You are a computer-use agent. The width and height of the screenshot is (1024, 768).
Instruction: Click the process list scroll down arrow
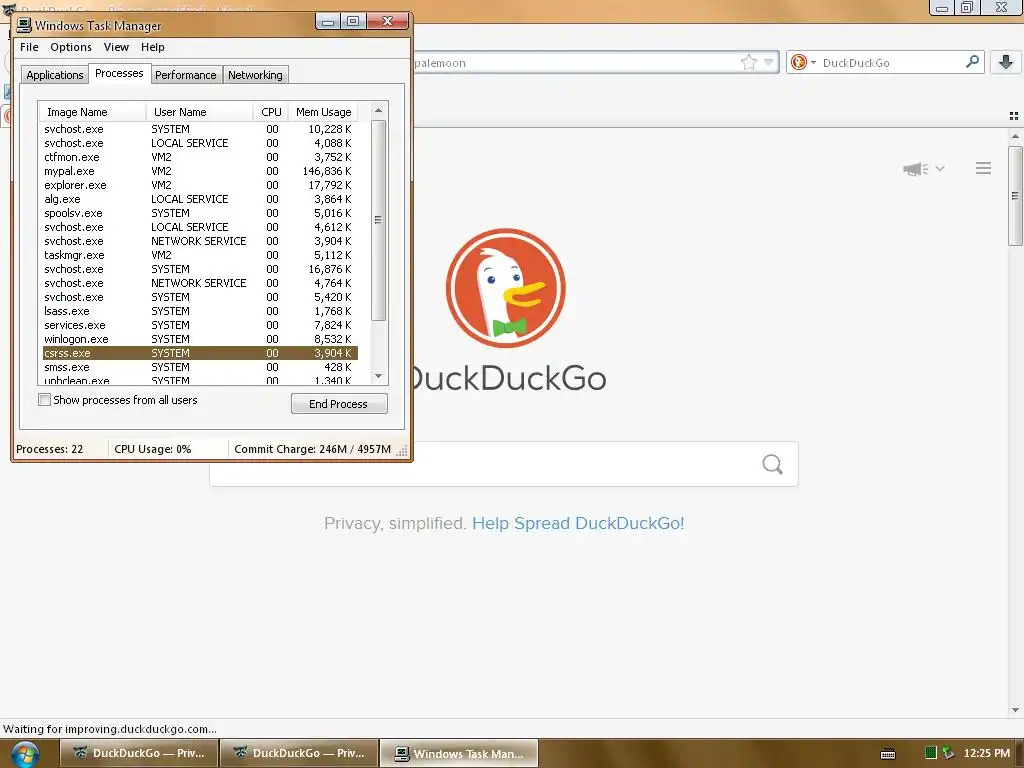378,376
